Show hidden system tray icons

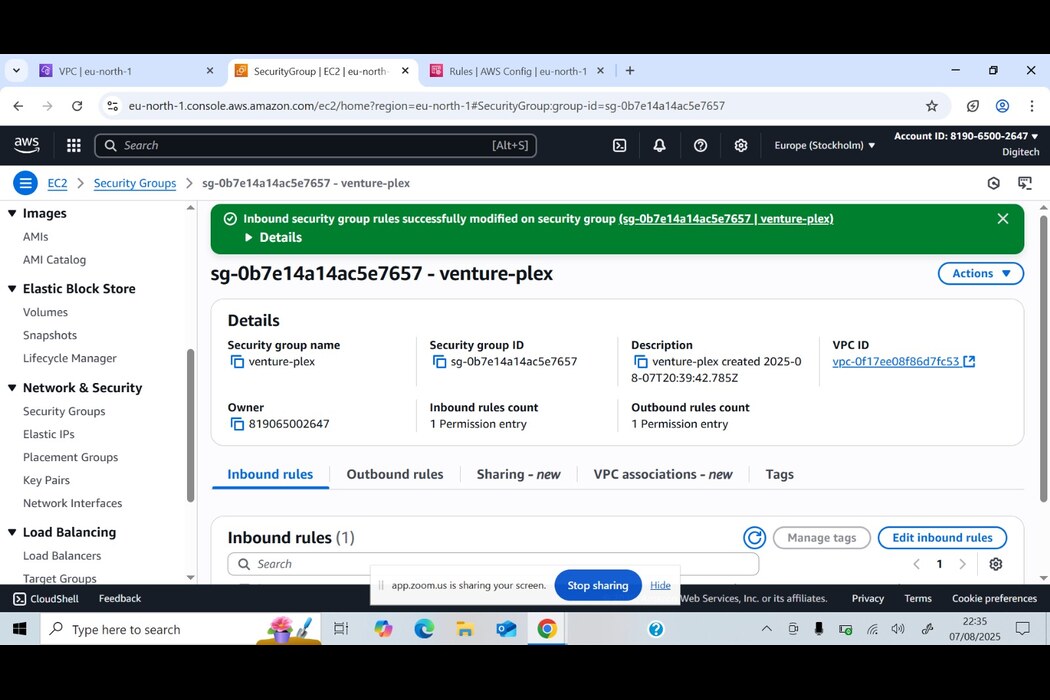(x=767, y=629)
